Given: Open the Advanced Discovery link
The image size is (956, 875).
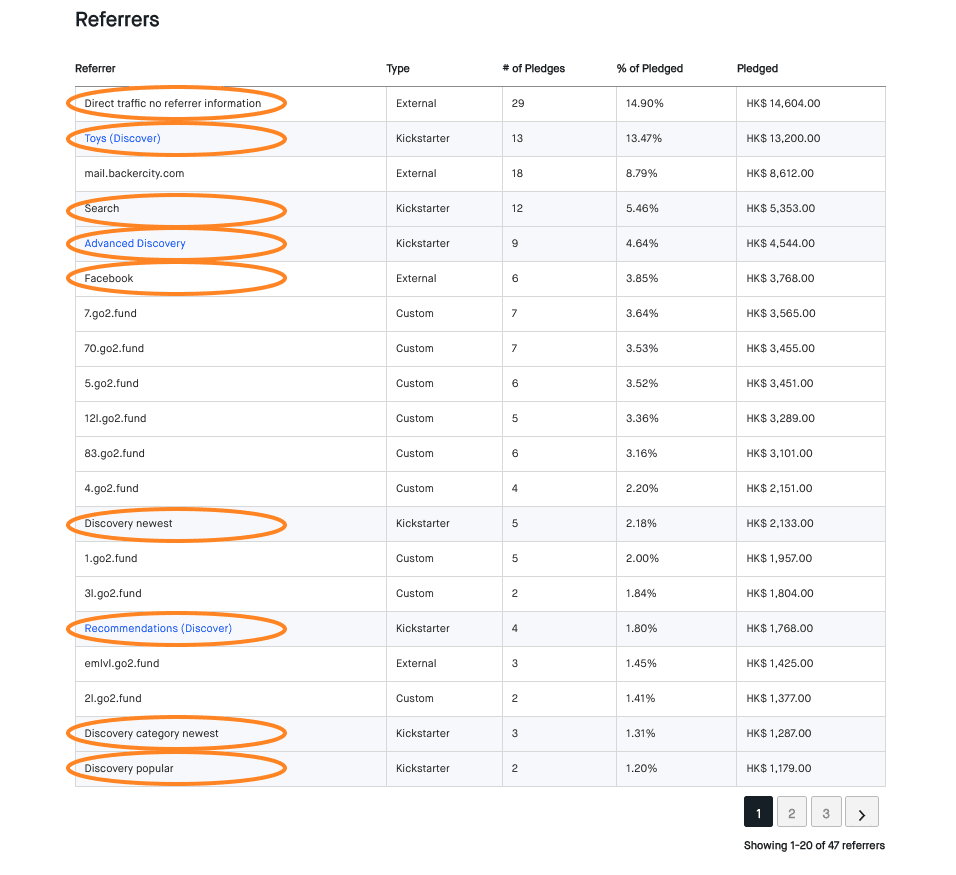Looking at the screenshot, I should click(x=134, y=243).
